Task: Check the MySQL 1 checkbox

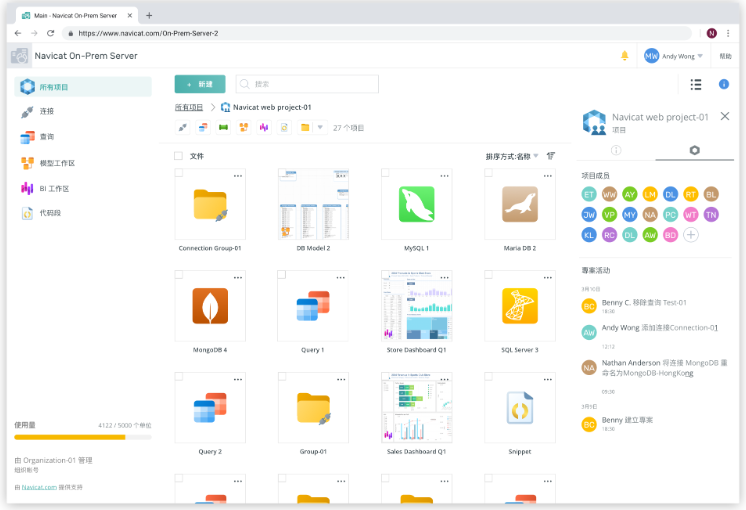Action: click(x=385, y=173)
